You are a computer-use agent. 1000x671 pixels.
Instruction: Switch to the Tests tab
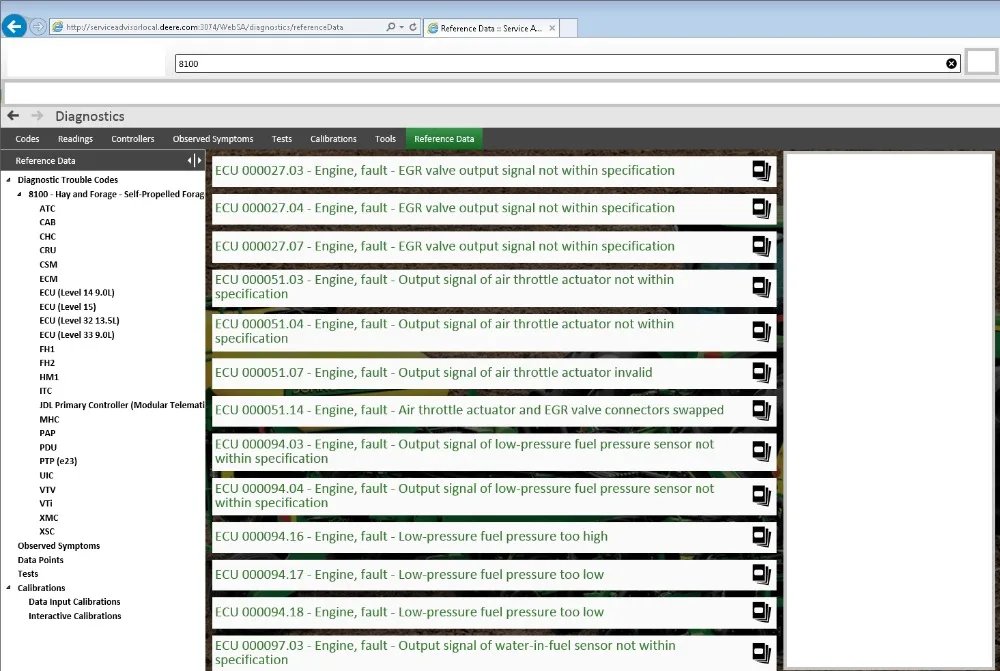click(282, 139)
